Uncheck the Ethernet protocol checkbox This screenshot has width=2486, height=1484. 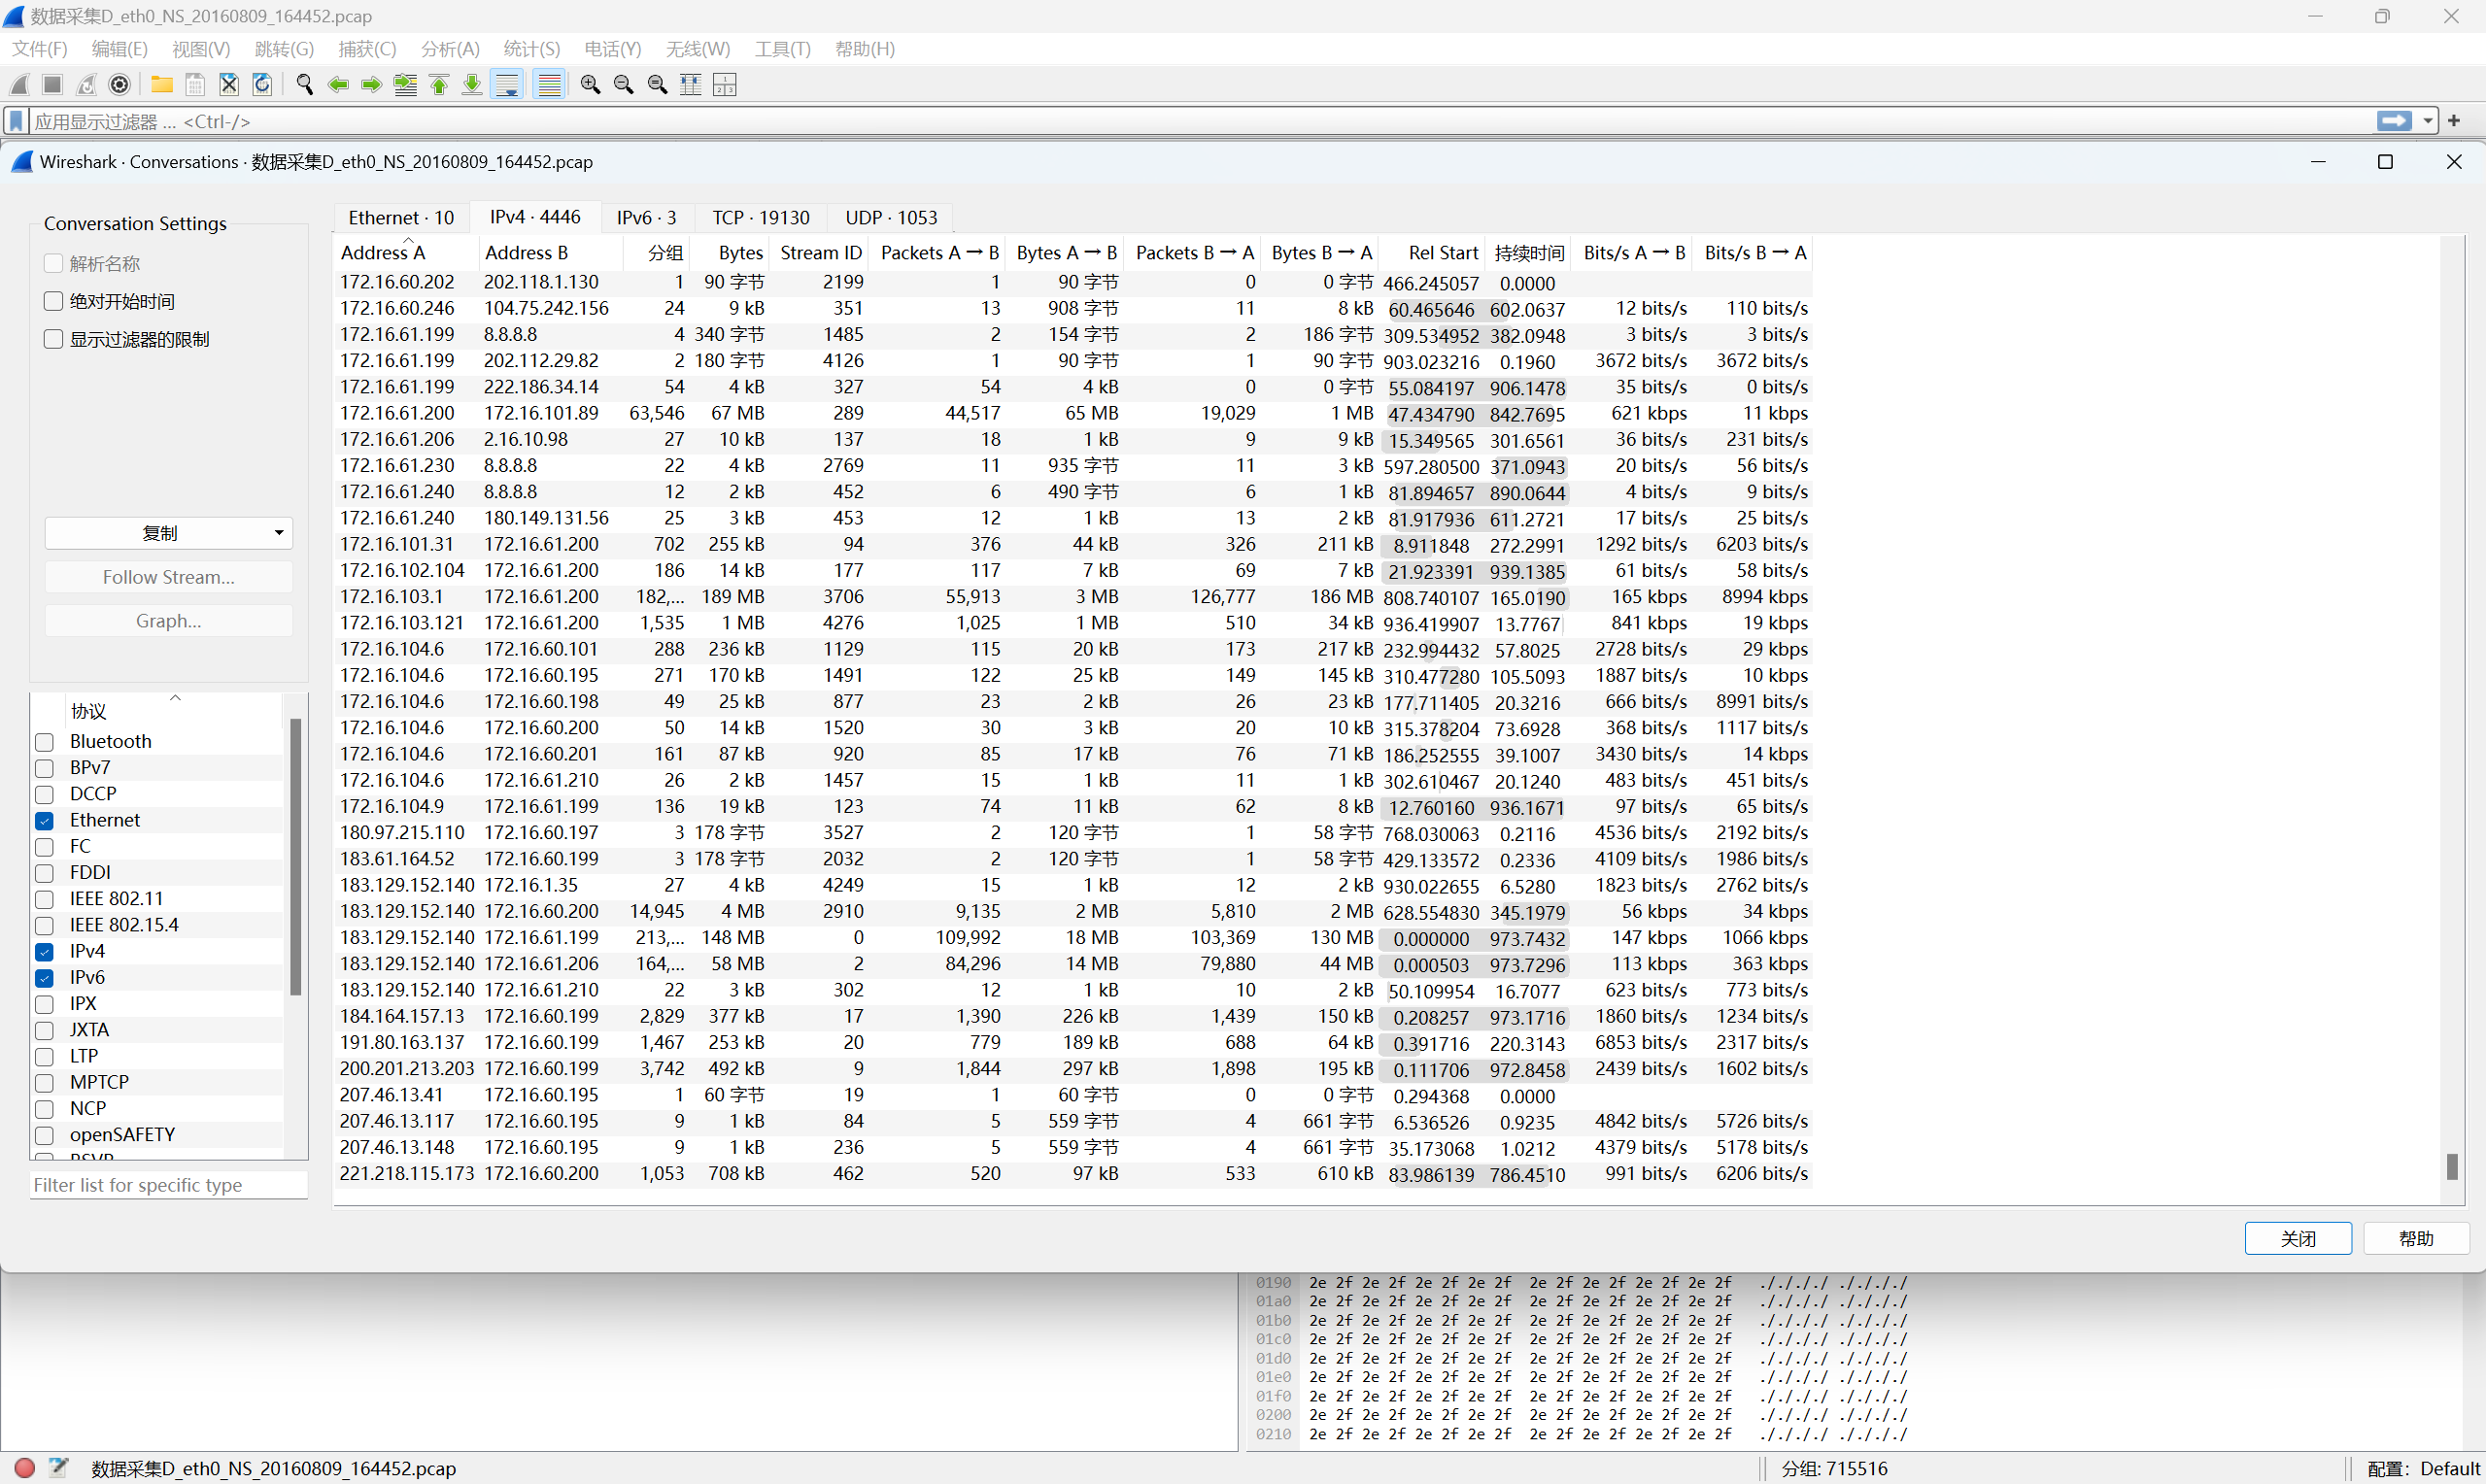click(x=44, y=820)
